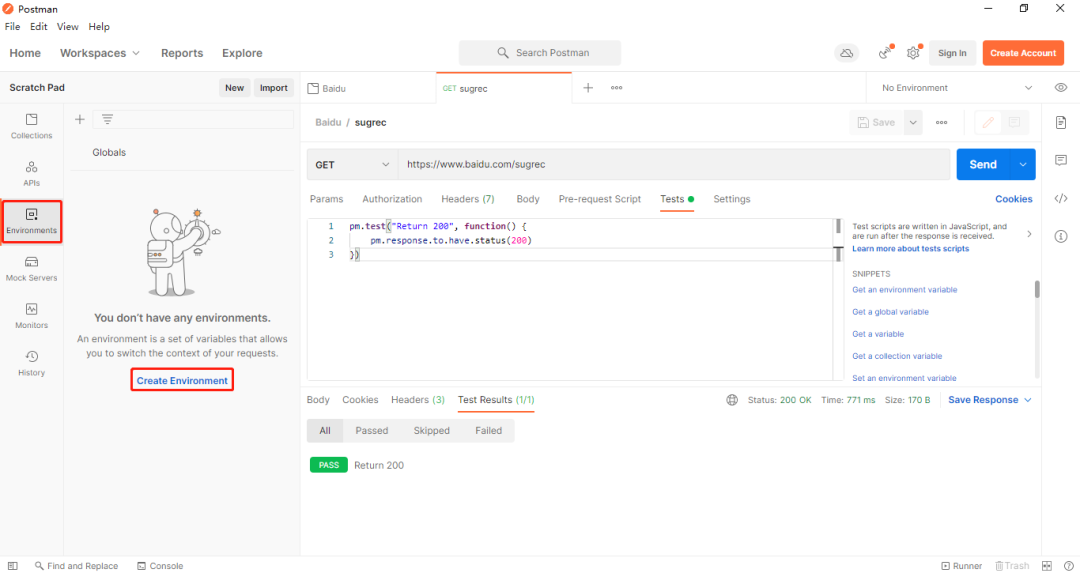1080x573 pixels.
Task: Filter test results by Passed
Action: click(x=372, y=430)
